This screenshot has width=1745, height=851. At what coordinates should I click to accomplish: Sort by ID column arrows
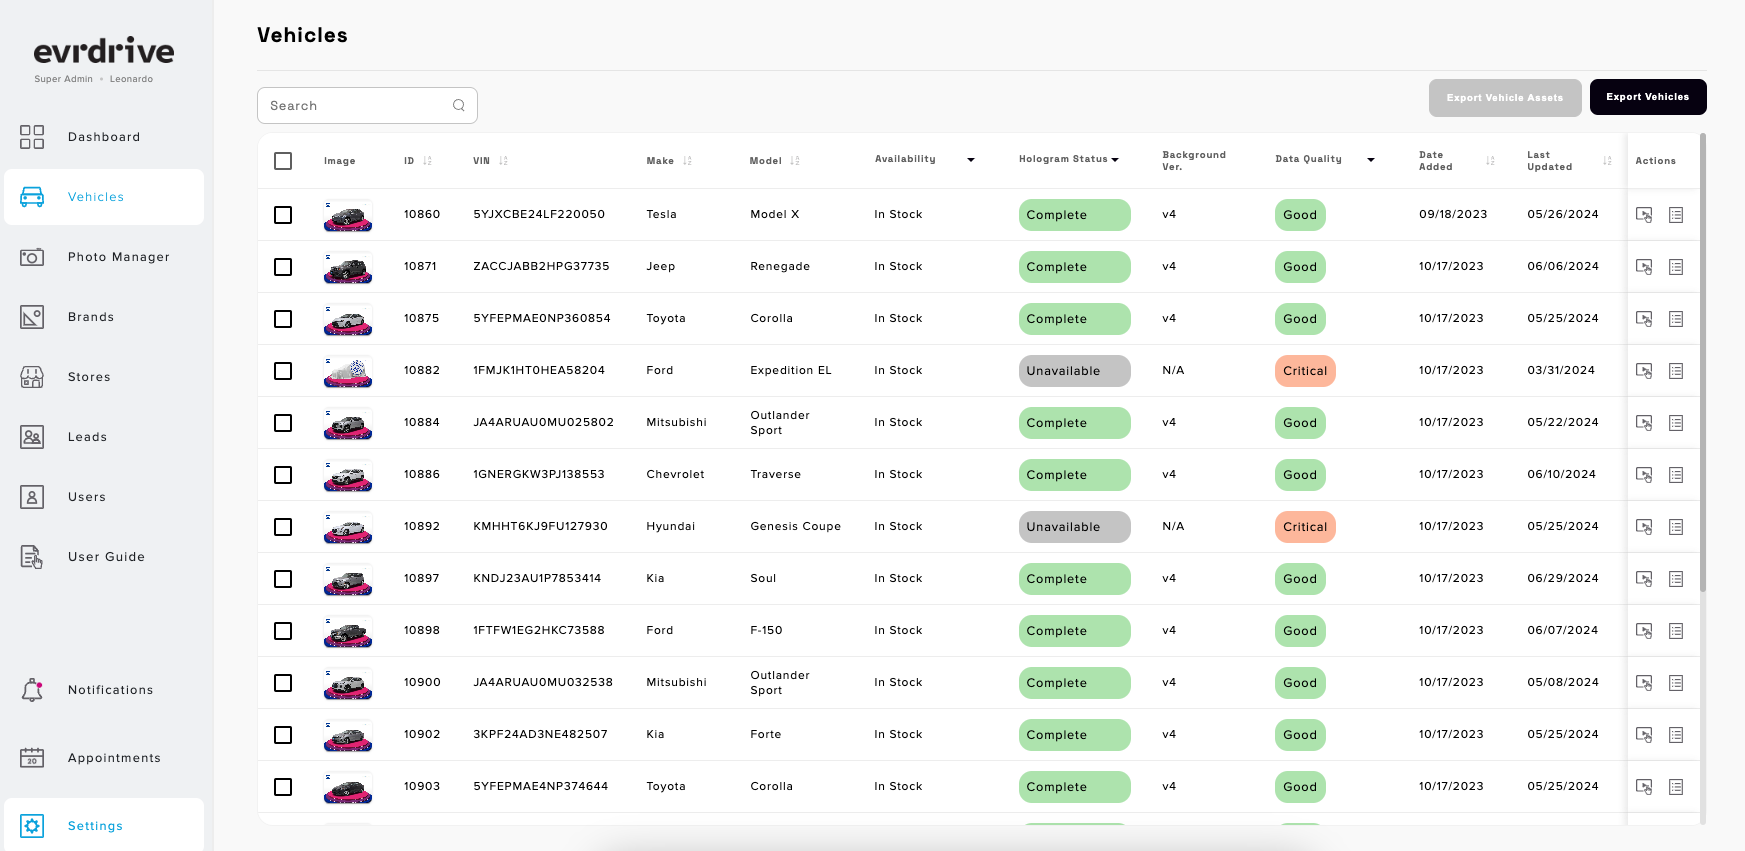[428, 161]
